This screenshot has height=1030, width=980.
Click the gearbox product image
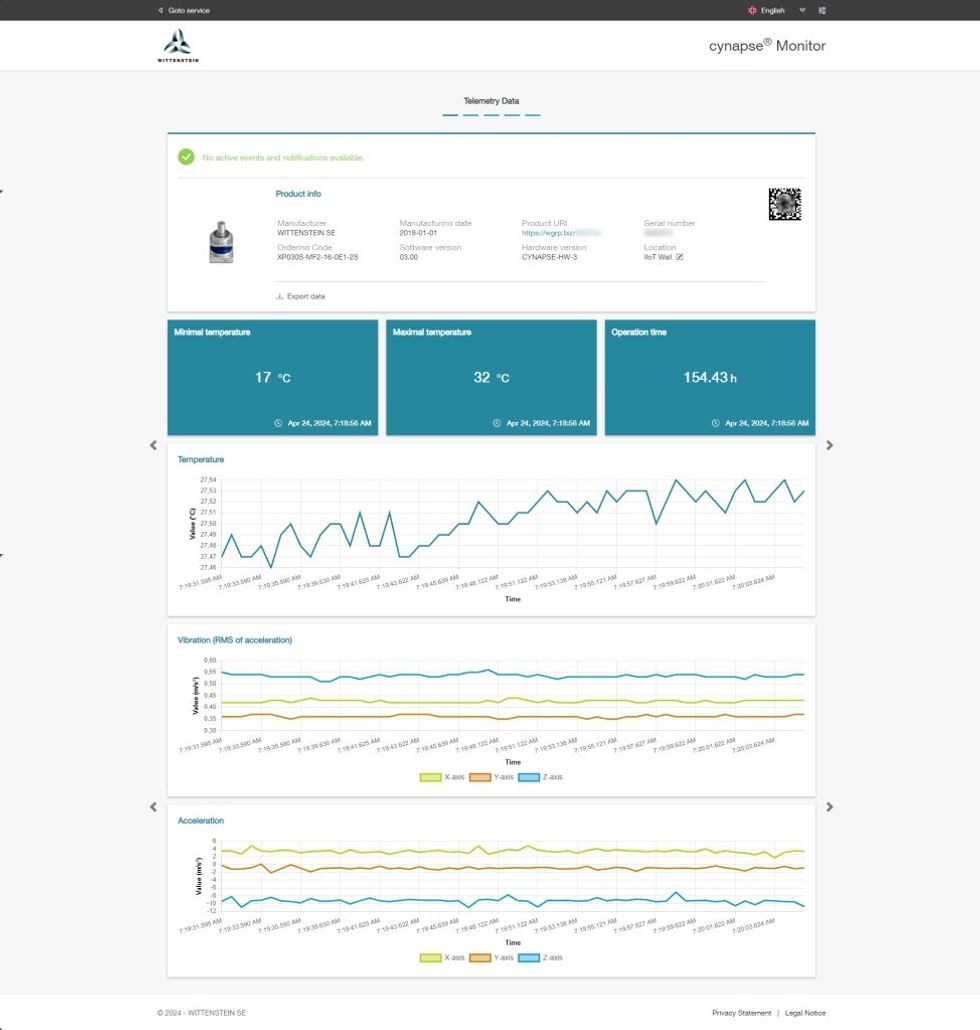coord(222,242)
